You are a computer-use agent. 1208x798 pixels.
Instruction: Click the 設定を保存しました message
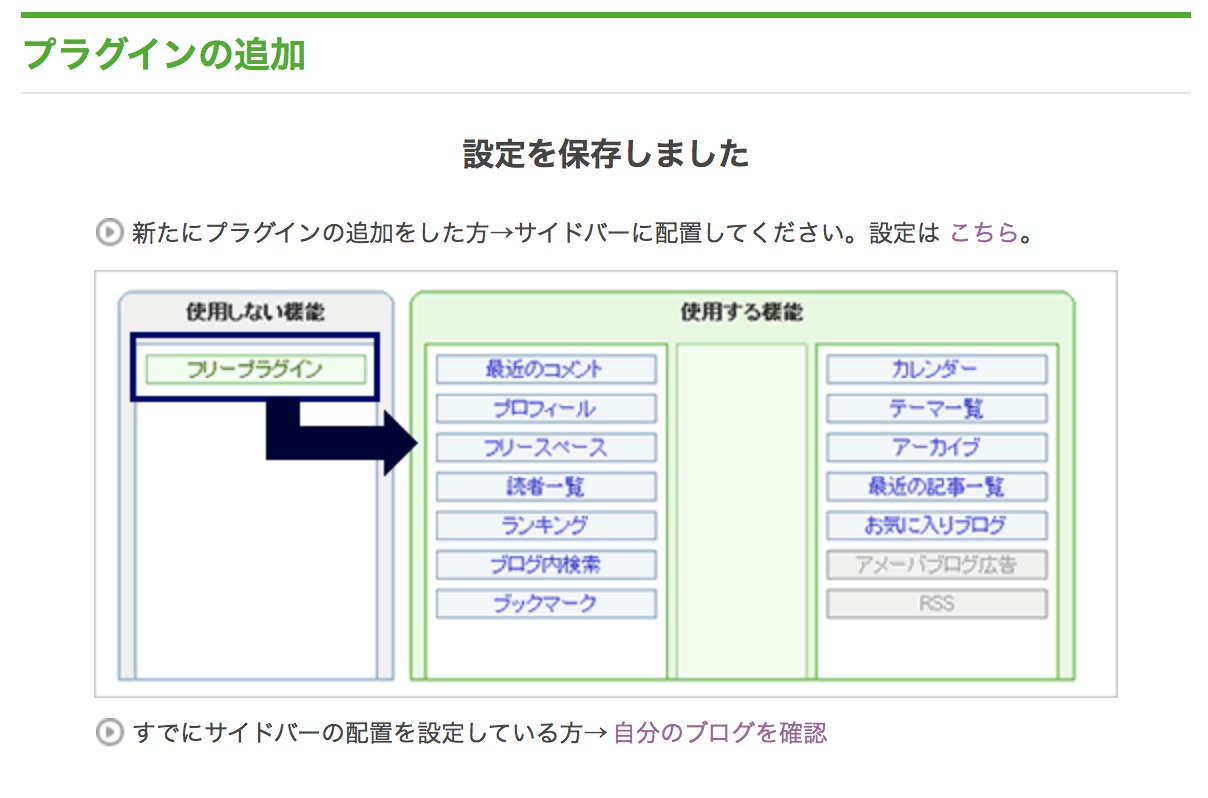coord(605,154)
